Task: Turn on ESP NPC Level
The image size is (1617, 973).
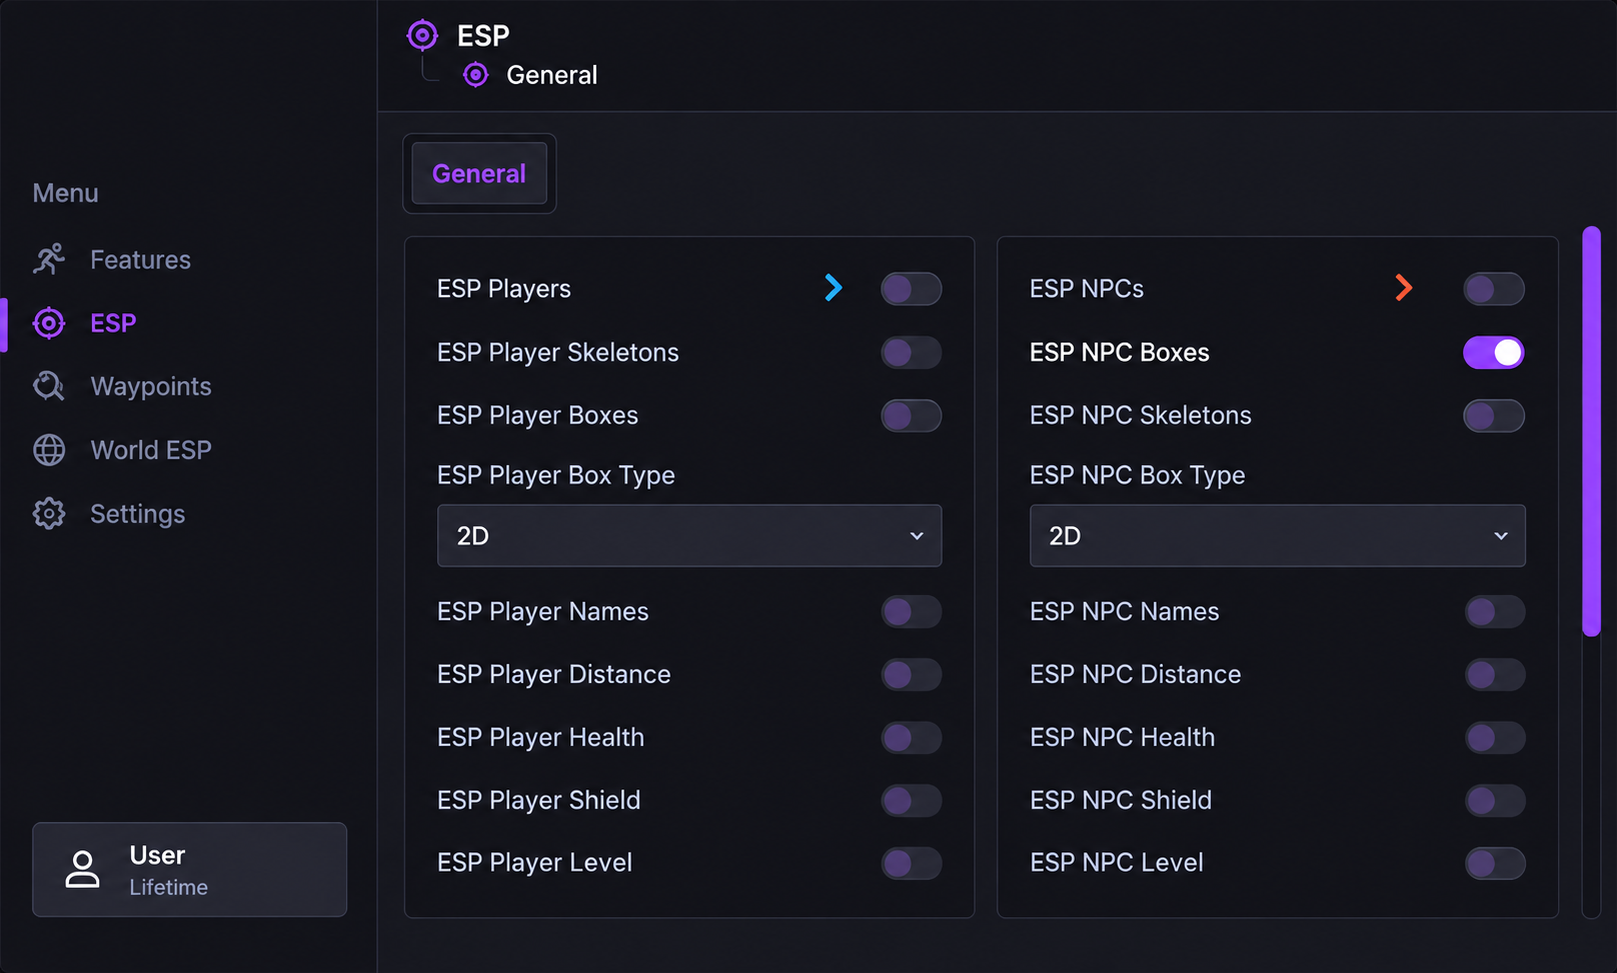Action: [1495, 863]
